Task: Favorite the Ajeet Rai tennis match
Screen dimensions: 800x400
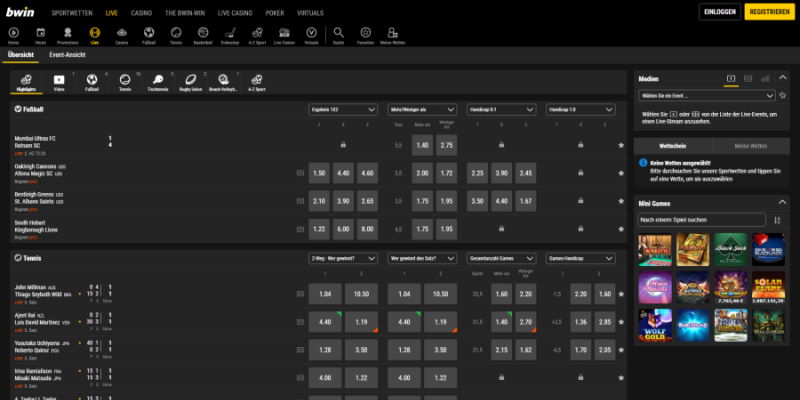Action: (621, 322)
